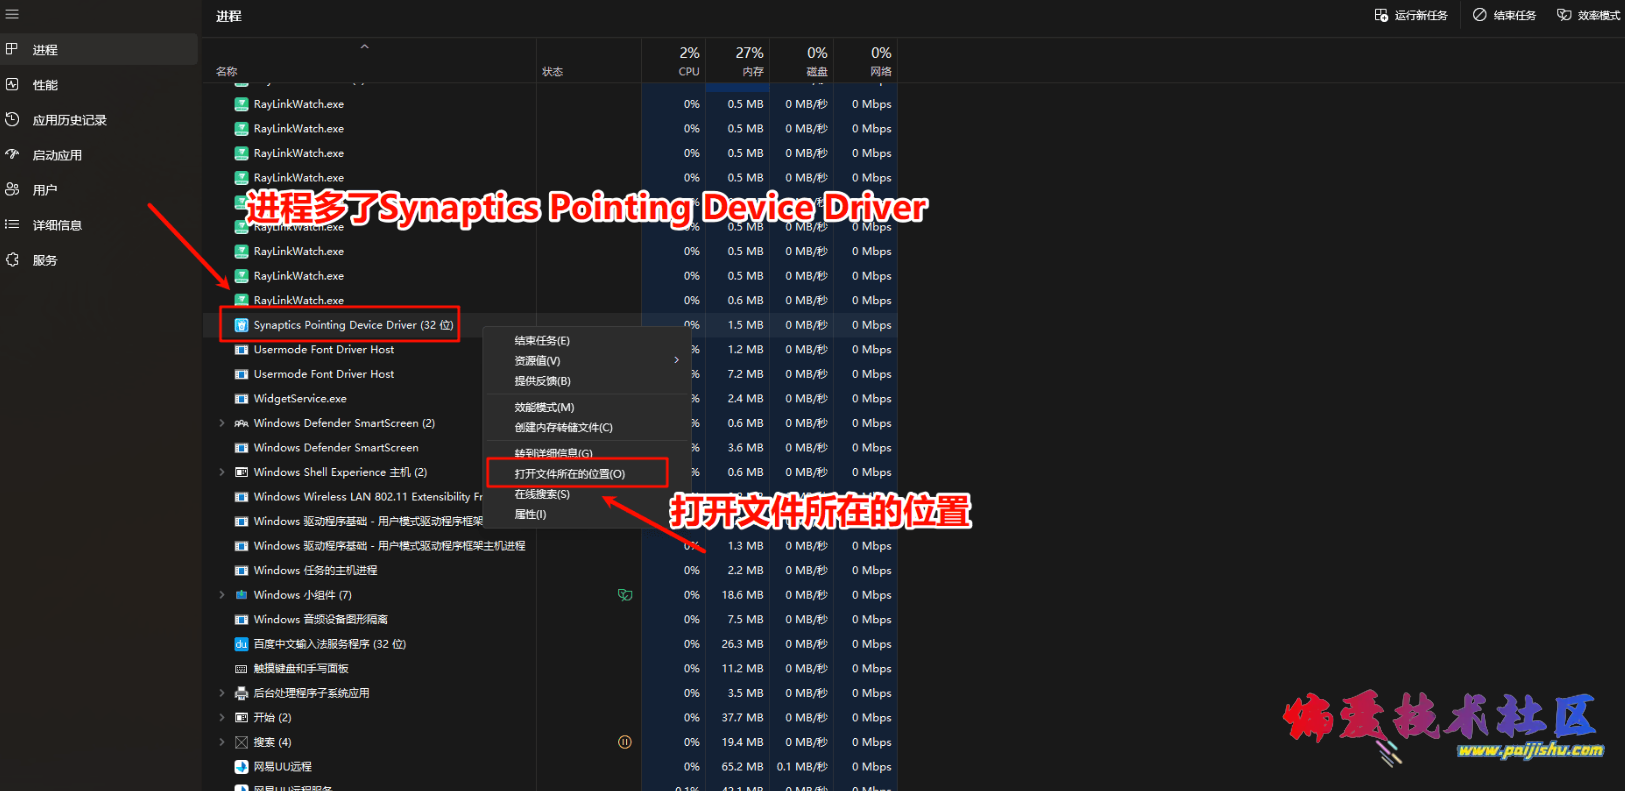1625x791 pixels.
Task: Click the 网易UU远程 process icon
Action: [241, 767]
